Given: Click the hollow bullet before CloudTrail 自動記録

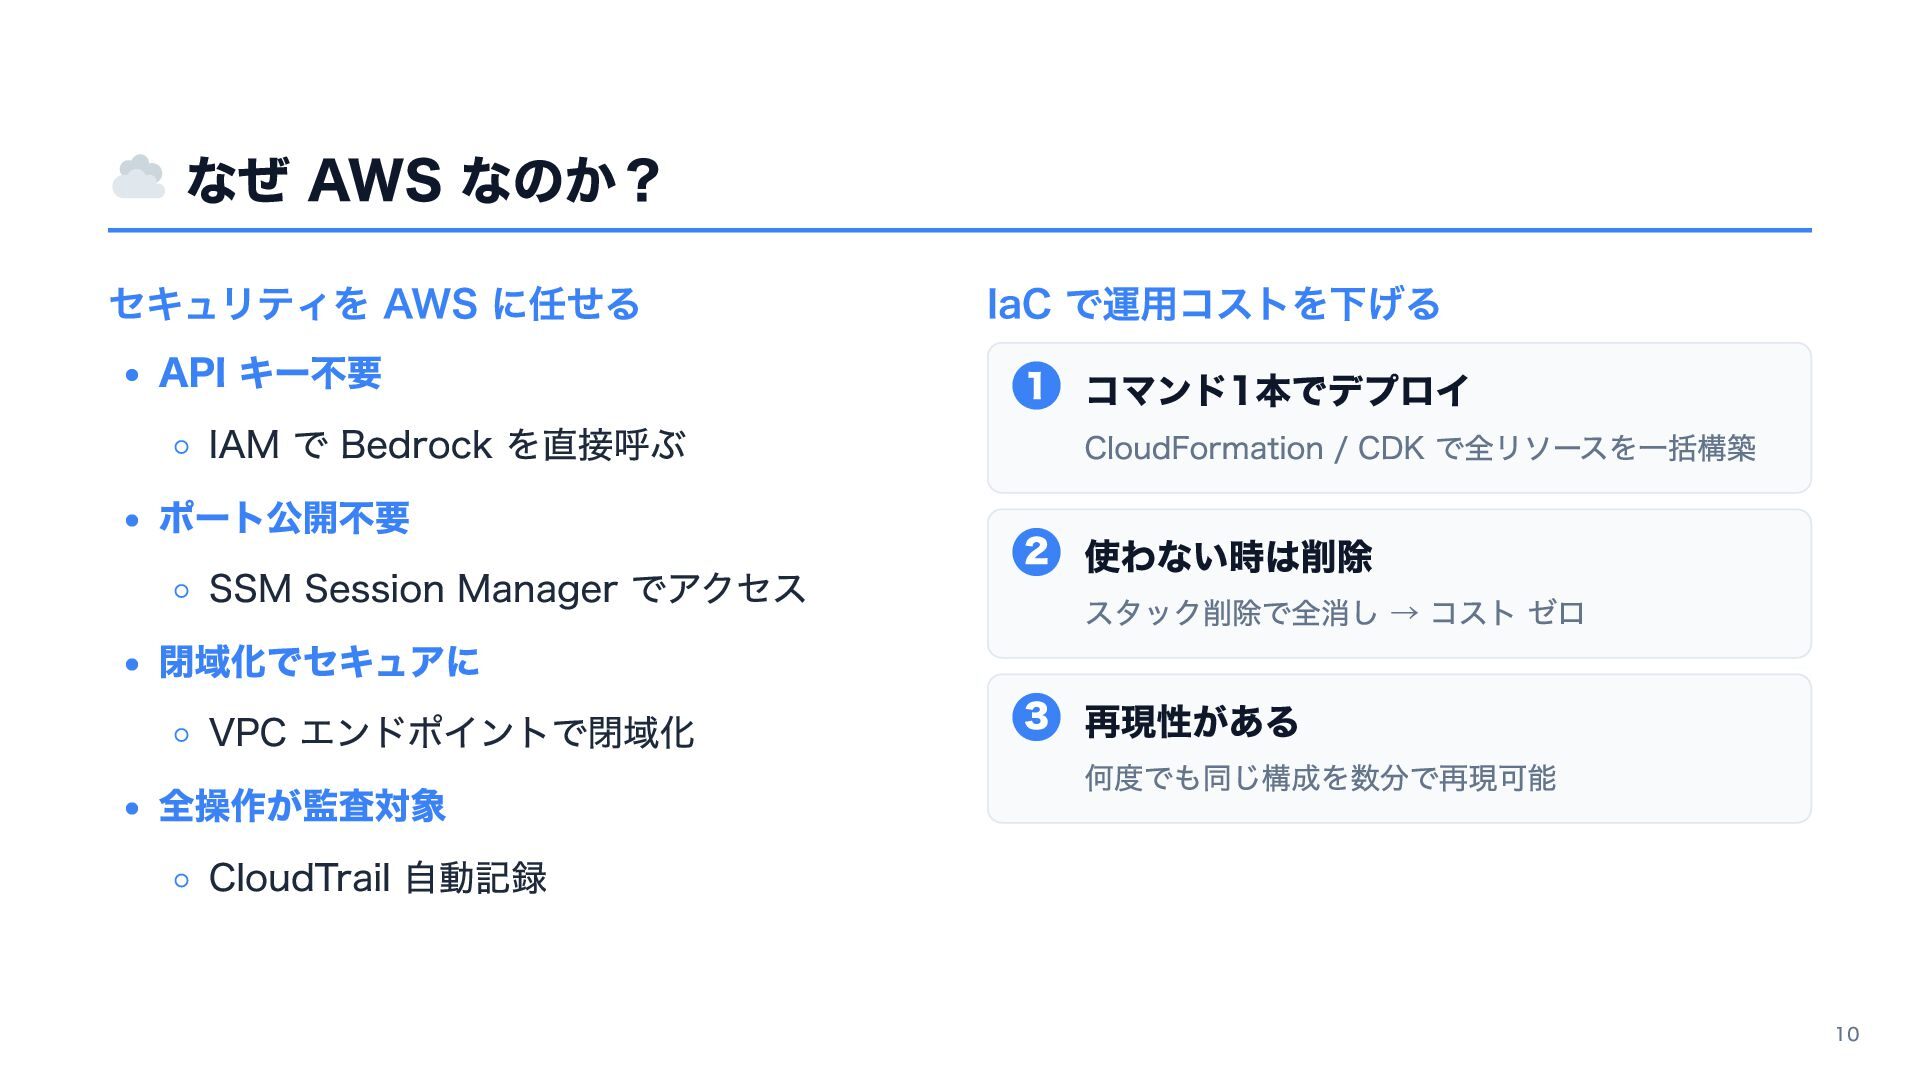Looking at the screenshot, I should click(181, 881).
